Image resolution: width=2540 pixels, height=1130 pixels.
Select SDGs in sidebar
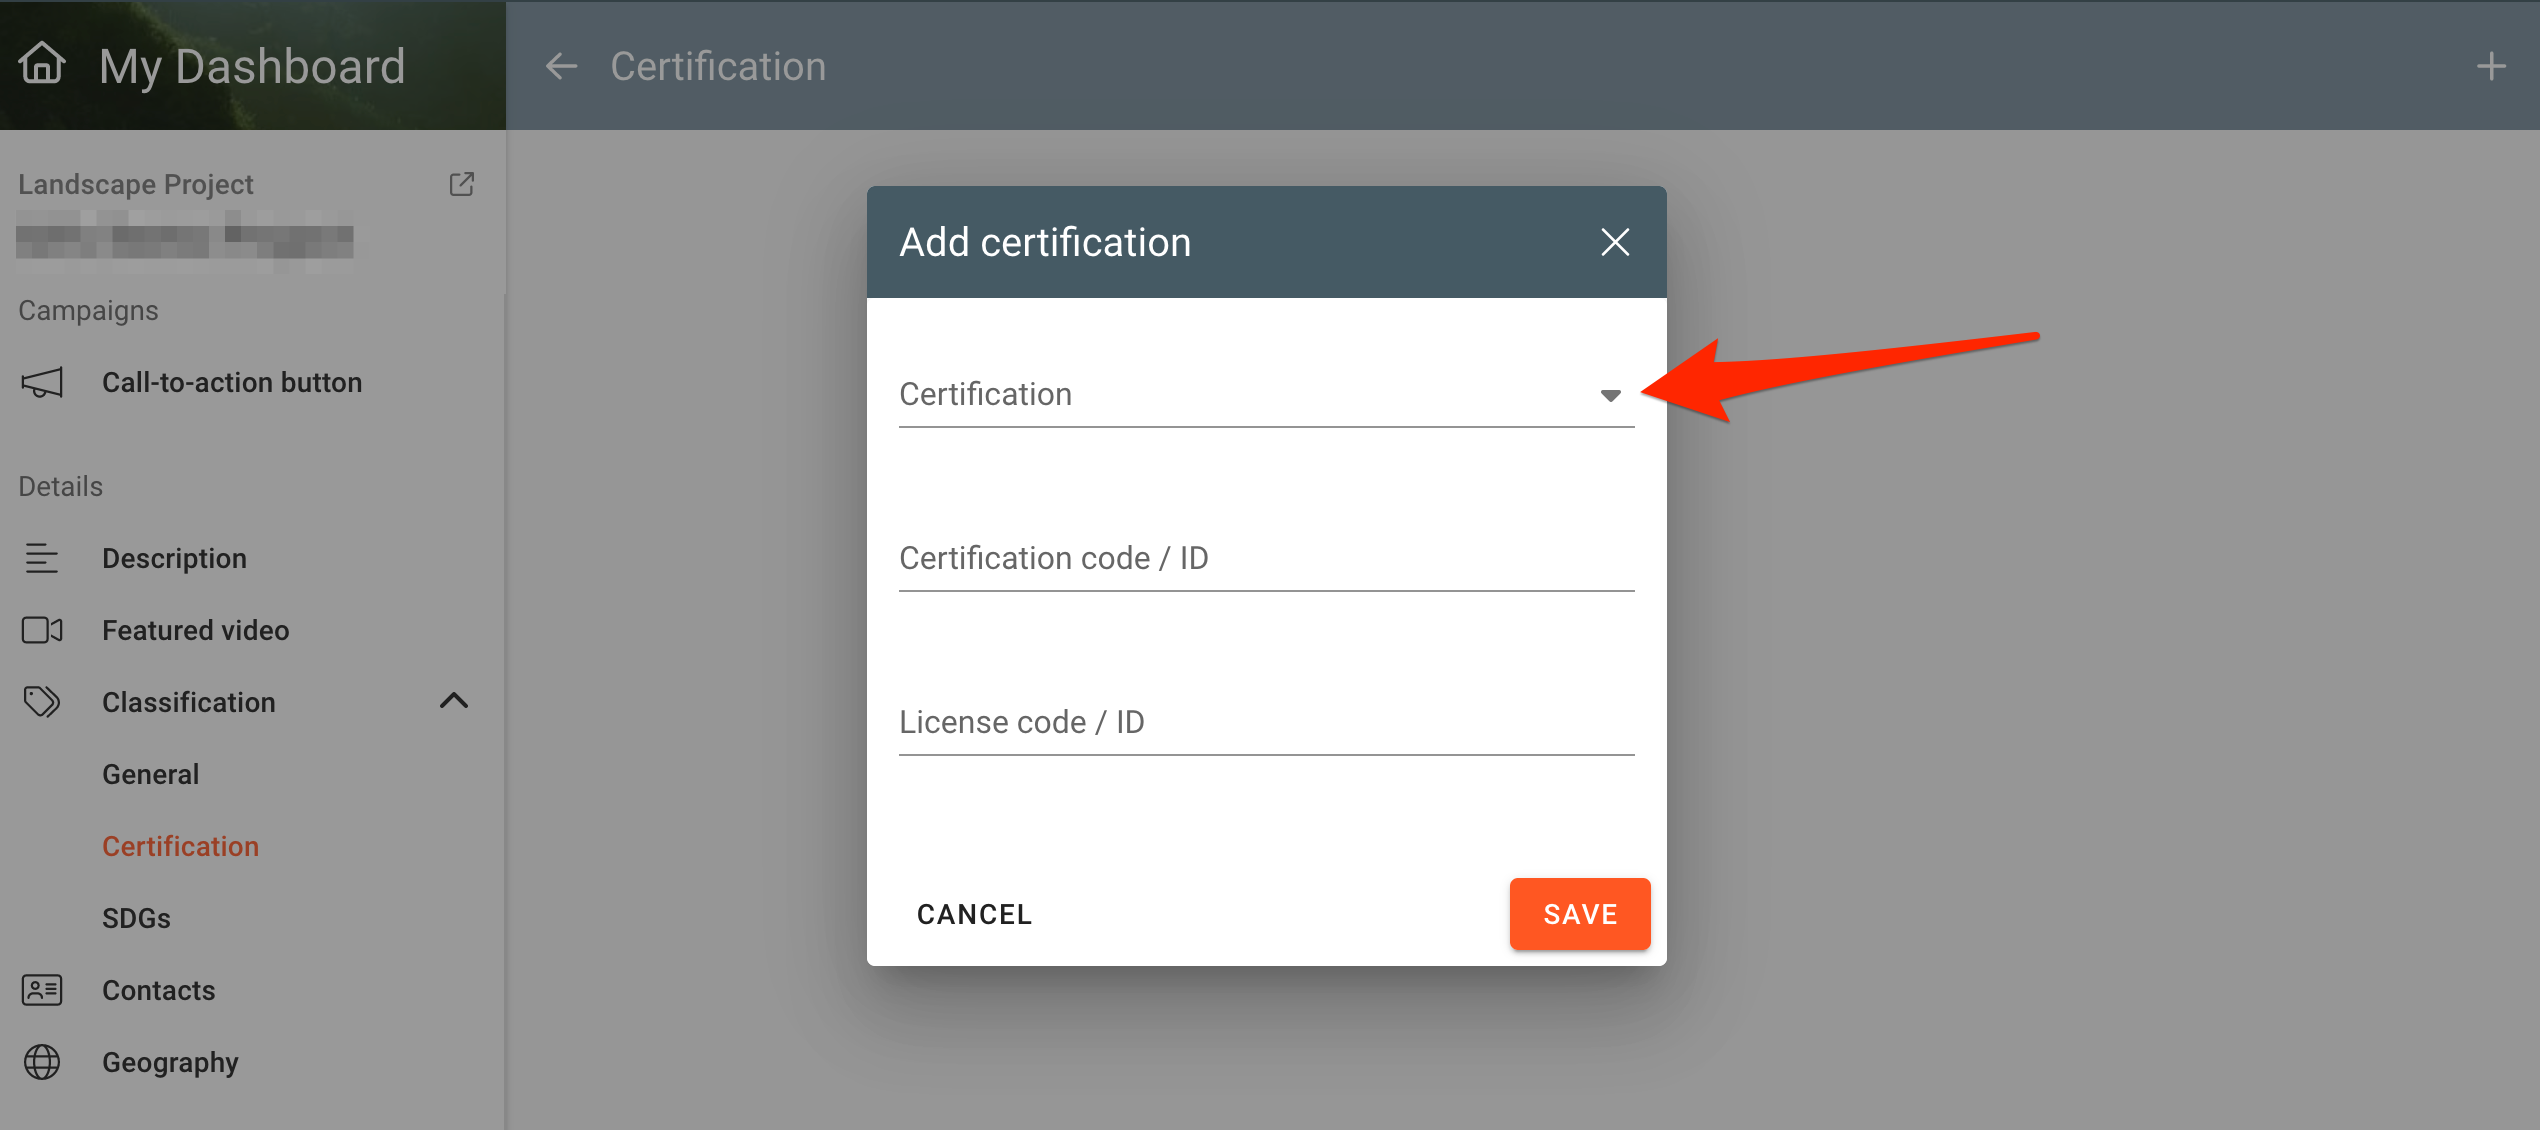136,918
